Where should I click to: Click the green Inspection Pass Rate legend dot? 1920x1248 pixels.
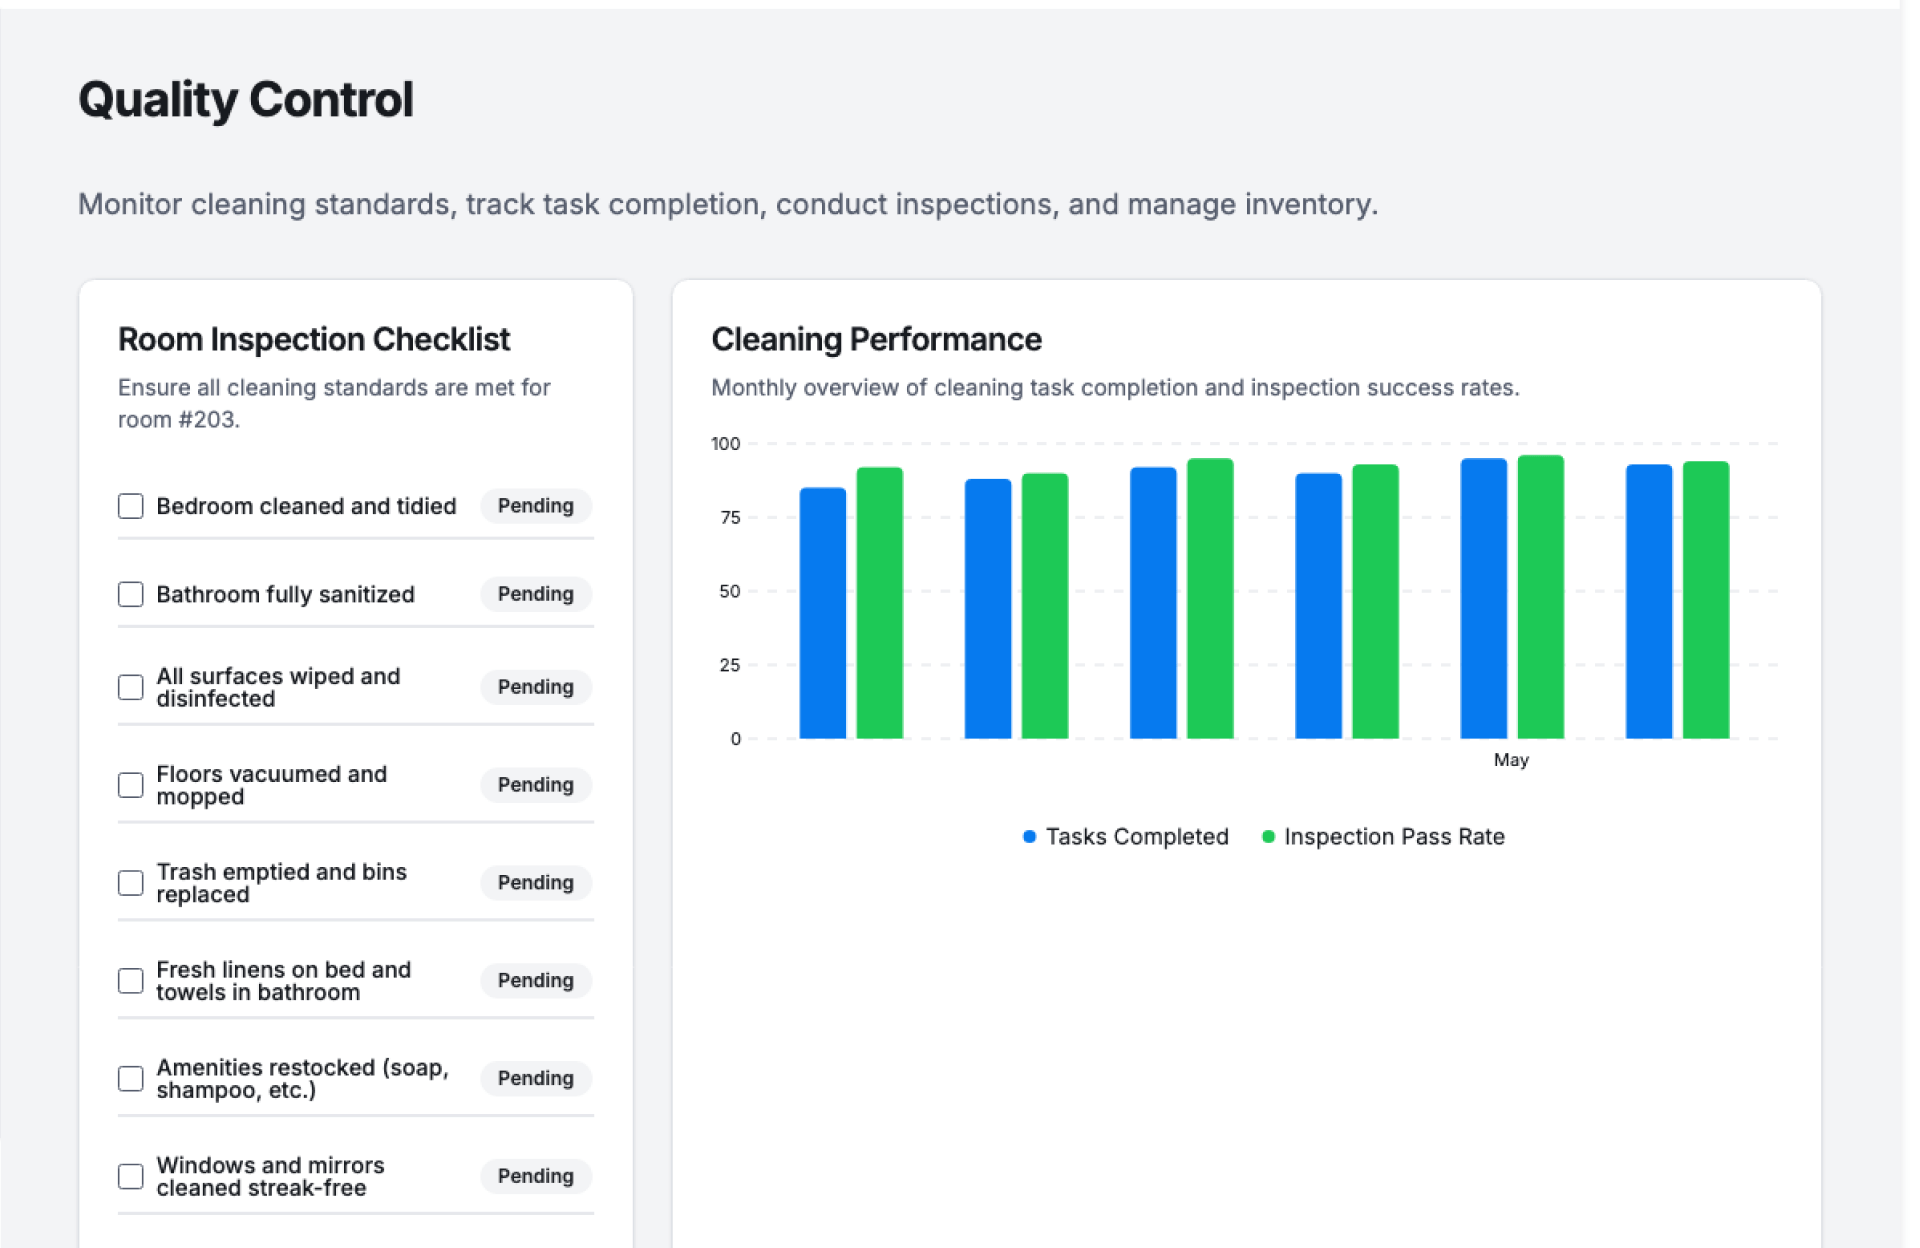coord(1268,837)
